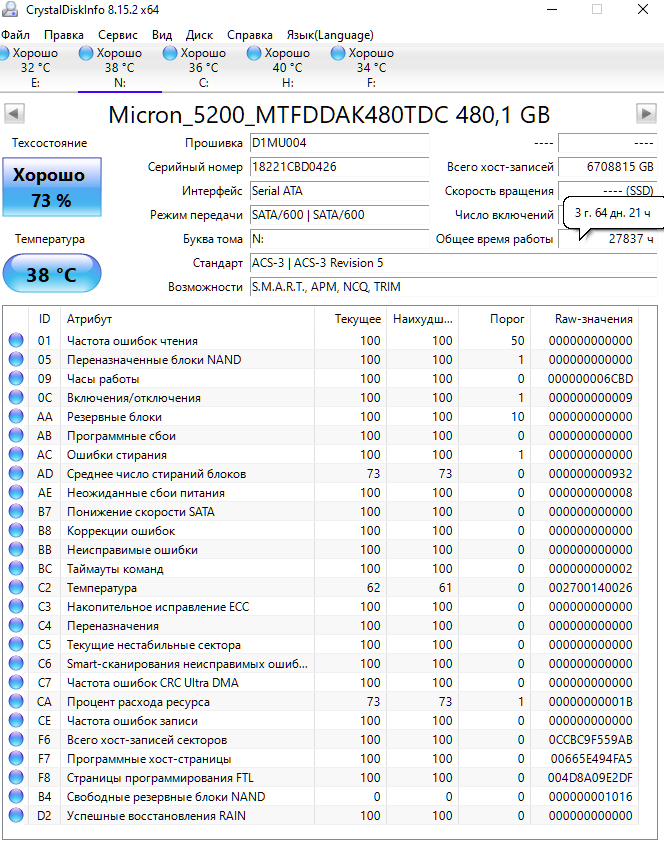Click the Хорошо 73 % health status button
This screenshot has height=844, width=664.
(52, 187)
